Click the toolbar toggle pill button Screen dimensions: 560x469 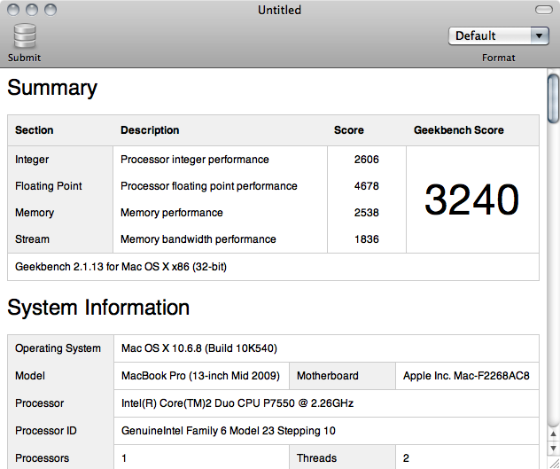544,10
